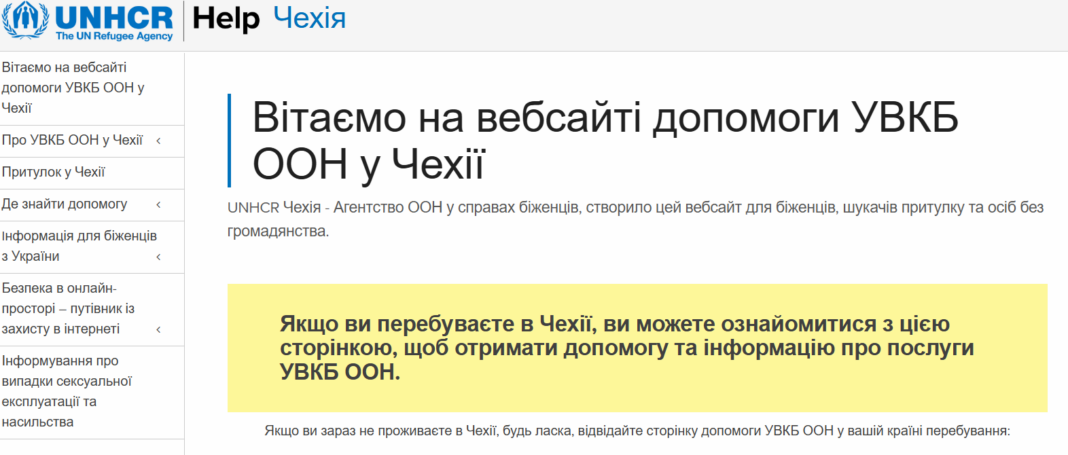The height and width of the screenshot is (455, 1068).
Task: Click the 'UNHCR Чехія - Агентство ООН' intro paragraph
Action: click(x=635, y=219)
